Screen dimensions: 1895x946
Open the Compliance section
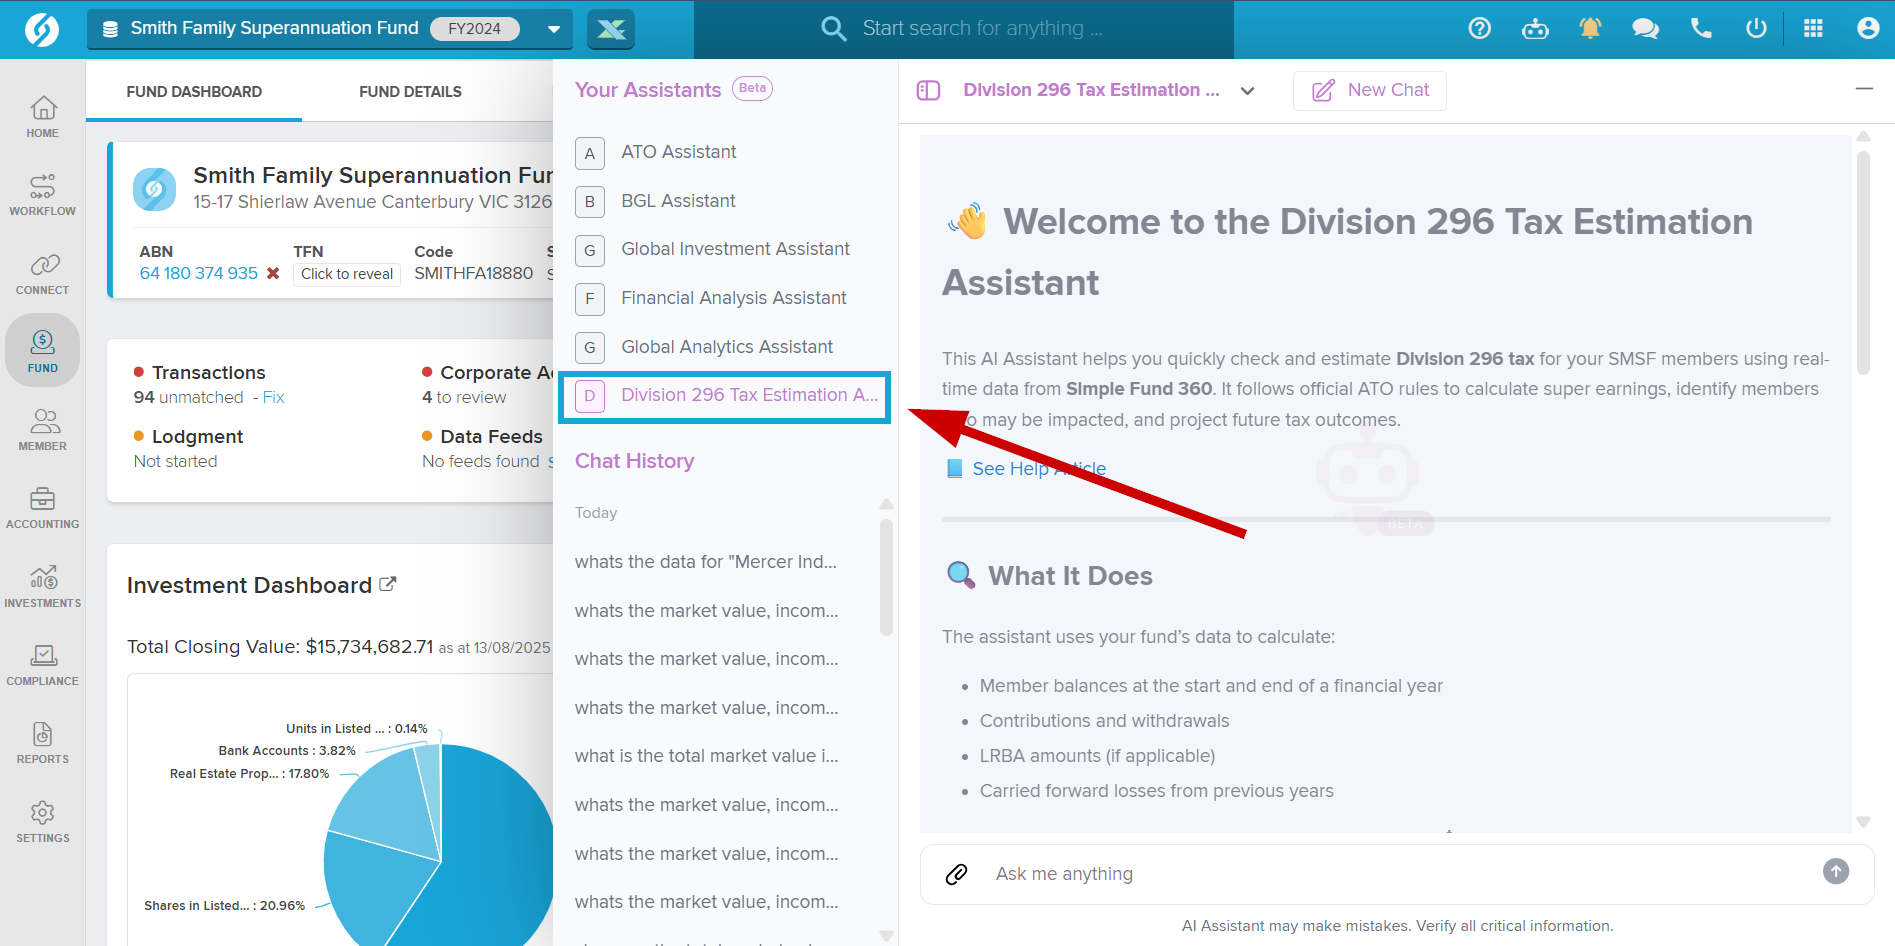[x=42, y=665]
